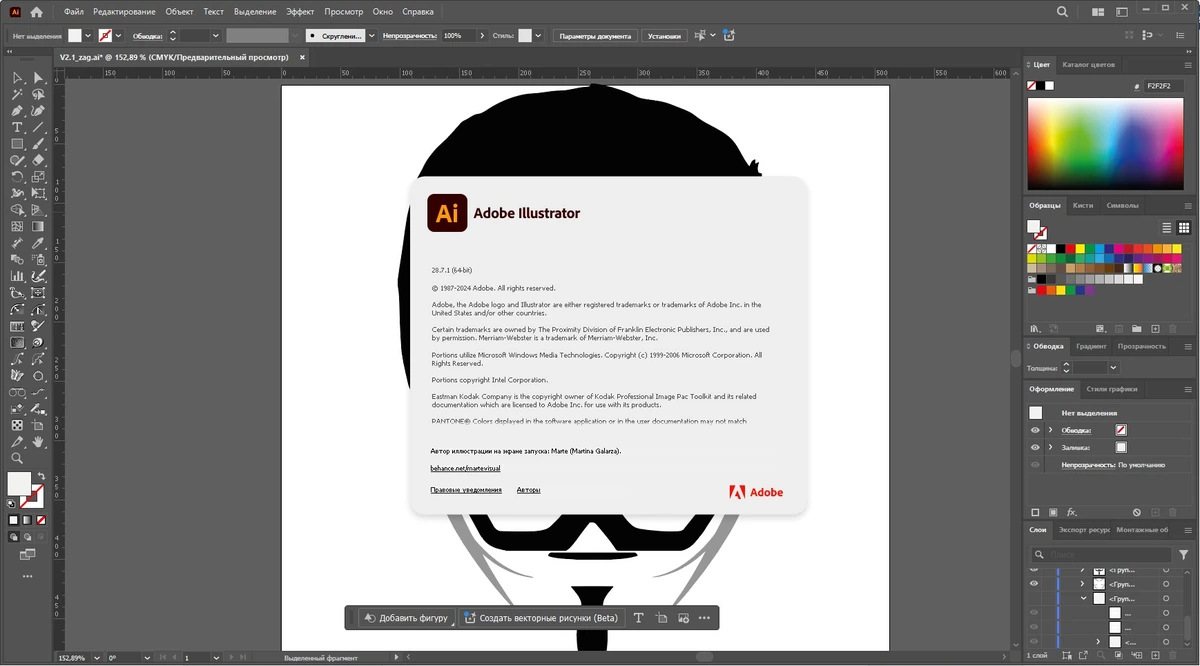Screen dimensions: 1200x666
Task: Click the filter funnel in Layers panel
Action: click(x=1185, y=554)
